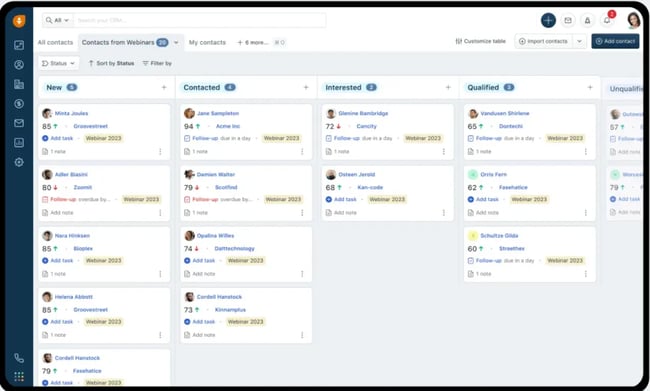Open Cordell Hanstock contact in Contacted column

tap(219, 297)
